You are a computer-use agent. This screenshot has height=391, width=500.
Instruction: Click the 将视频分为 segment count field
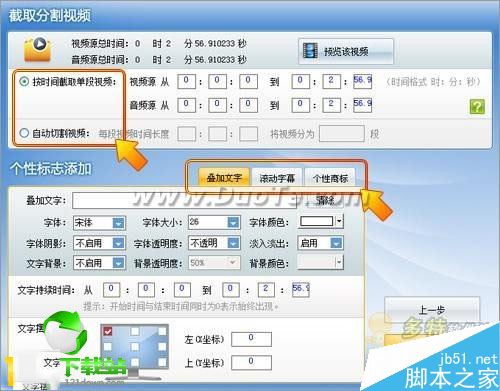[342, 134]
